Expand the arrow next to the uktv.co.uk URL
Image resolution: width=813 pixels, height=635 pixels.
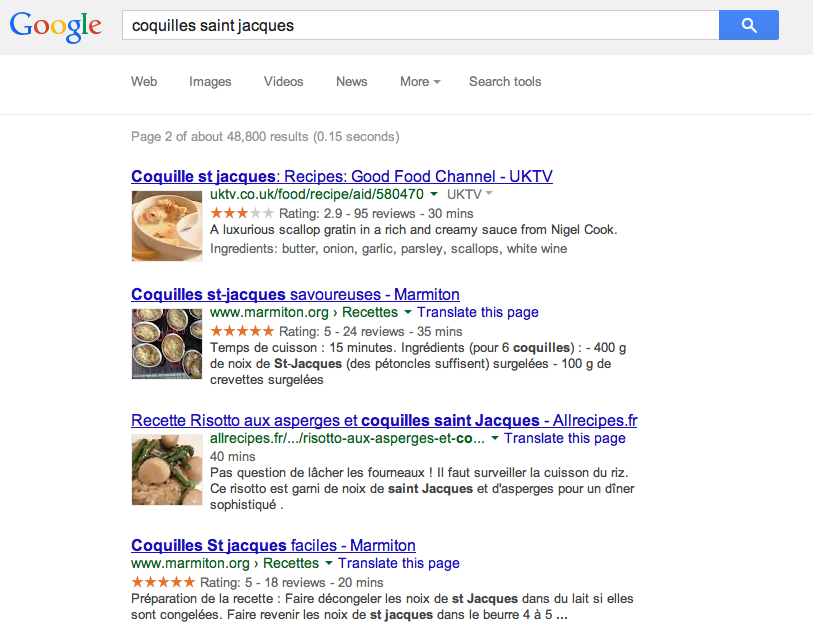click(x=435, y=195)
